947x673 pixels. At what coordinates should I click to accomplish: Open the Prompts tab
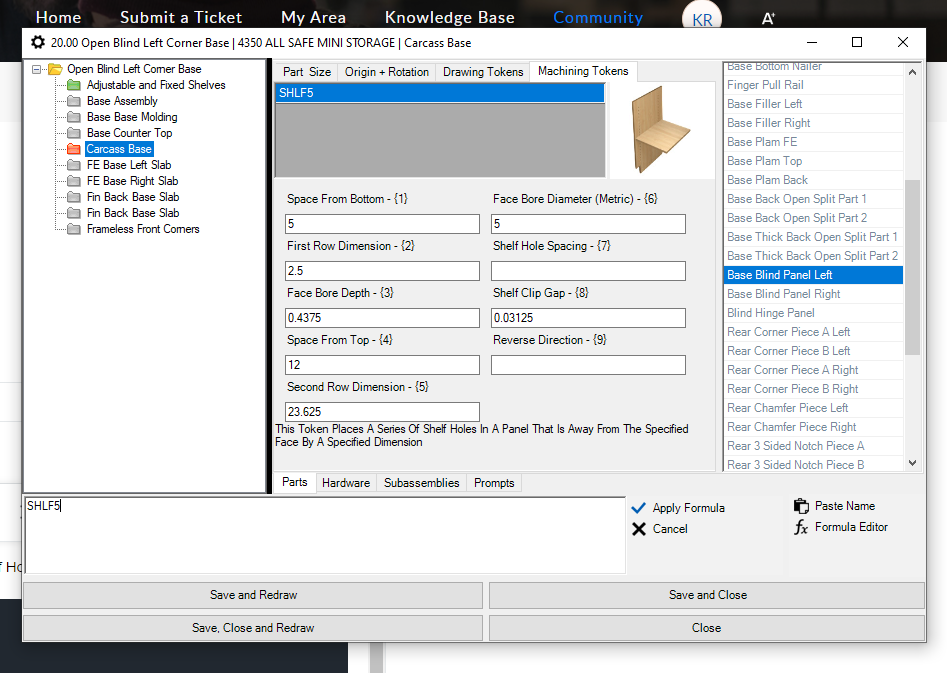click(x=494, y=483)
